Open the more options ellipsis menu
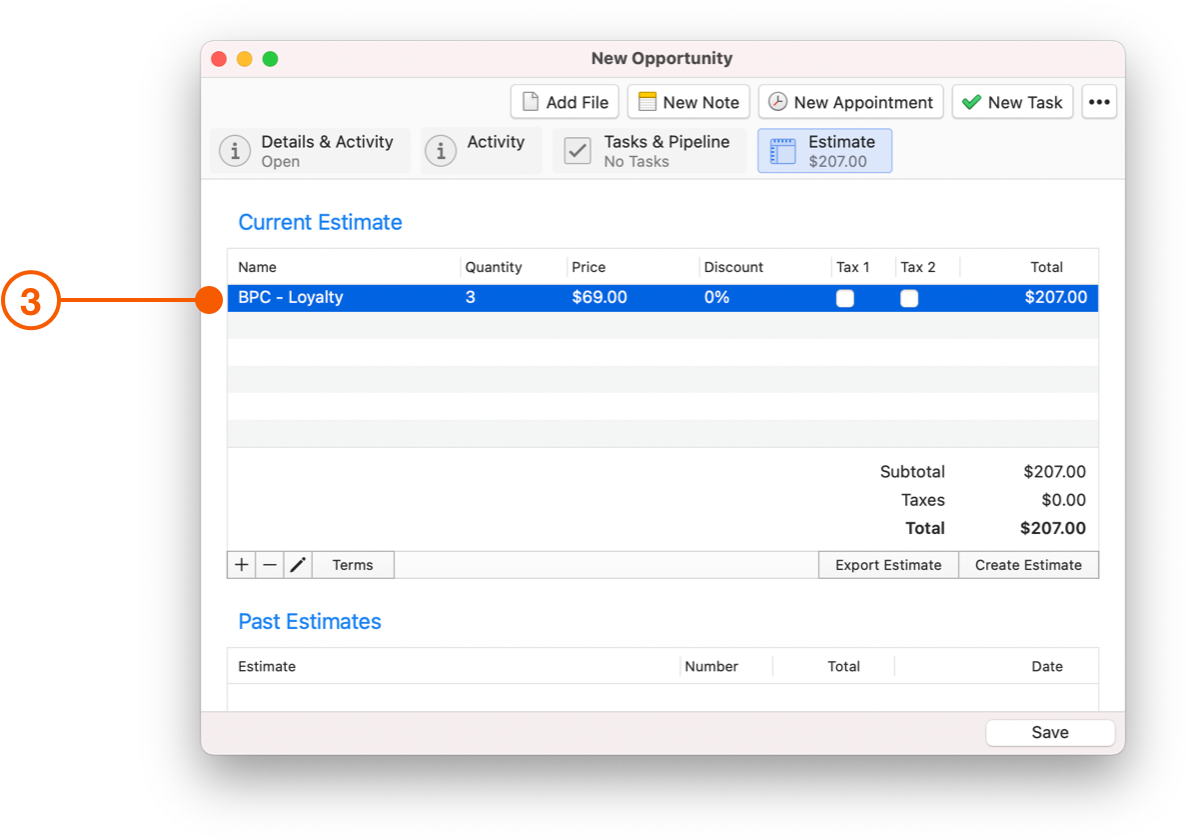Viewport: 1190px width, 840px height. click(x=1099, y=102)
